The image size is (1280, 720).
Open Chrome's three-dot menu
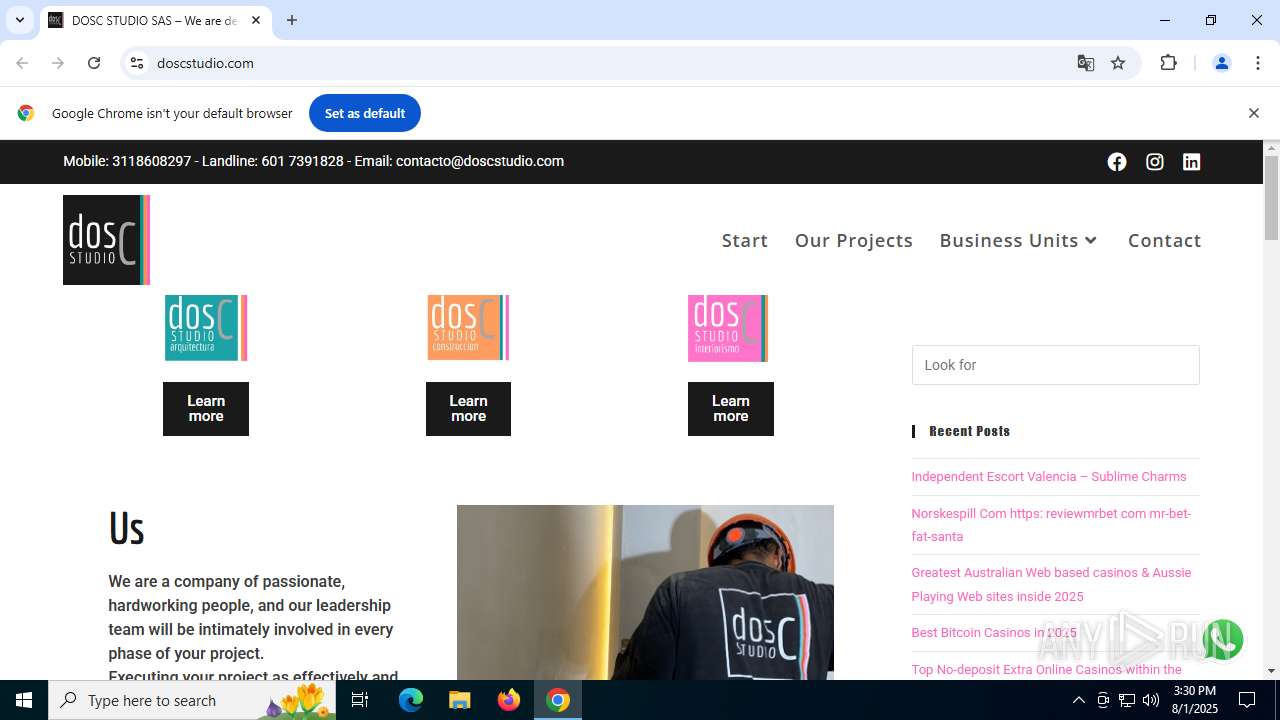tap(1258, 63)
